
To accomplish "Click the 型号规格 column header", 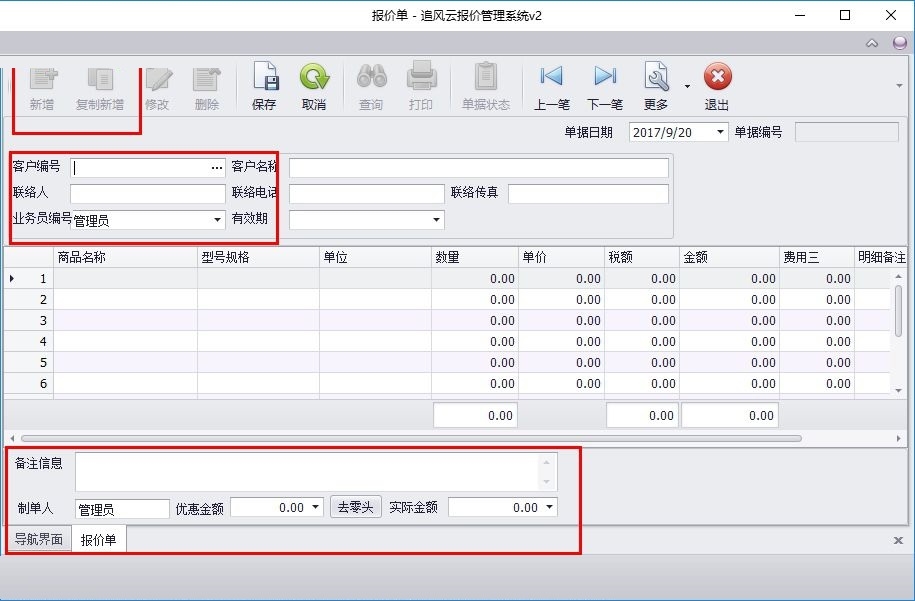I will pos(259,257).
